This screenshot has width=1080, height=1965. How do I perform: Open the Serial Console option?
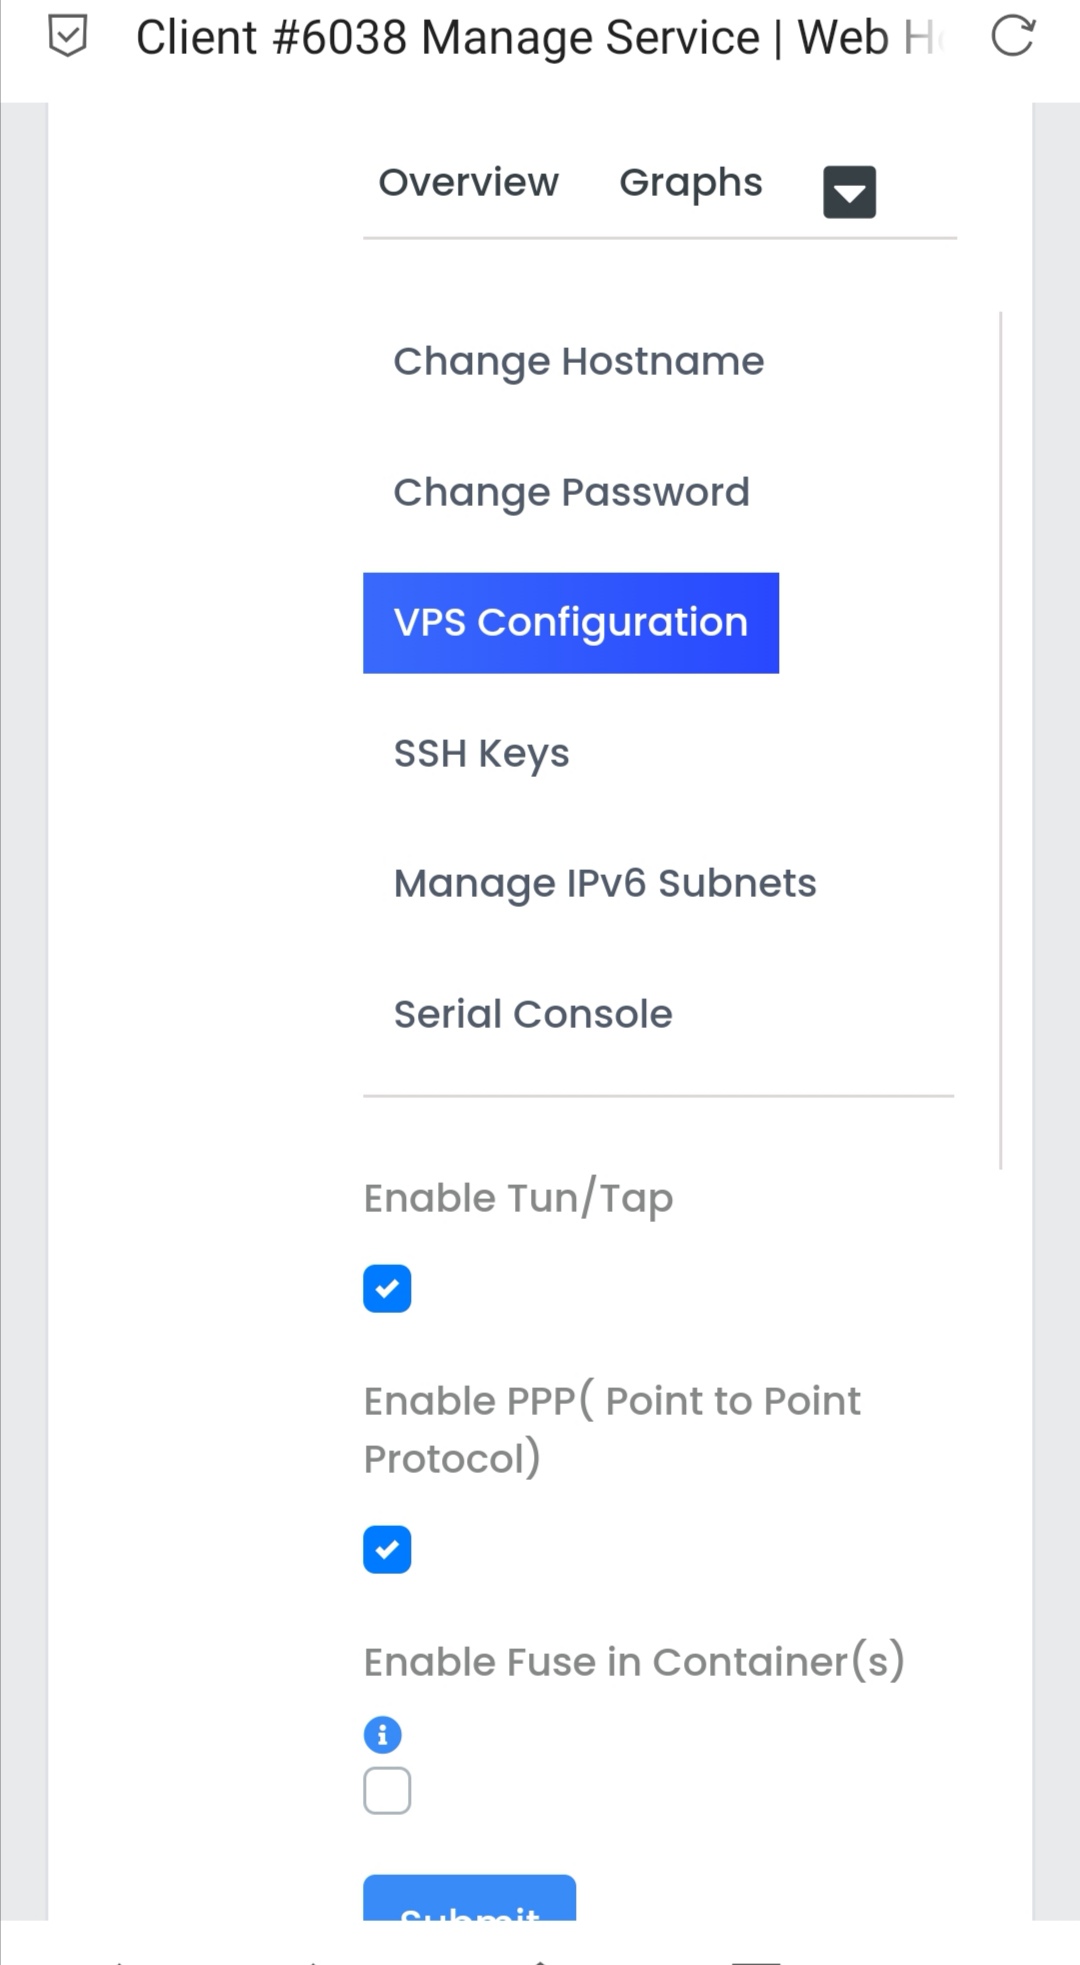[x=532, y=1014]
